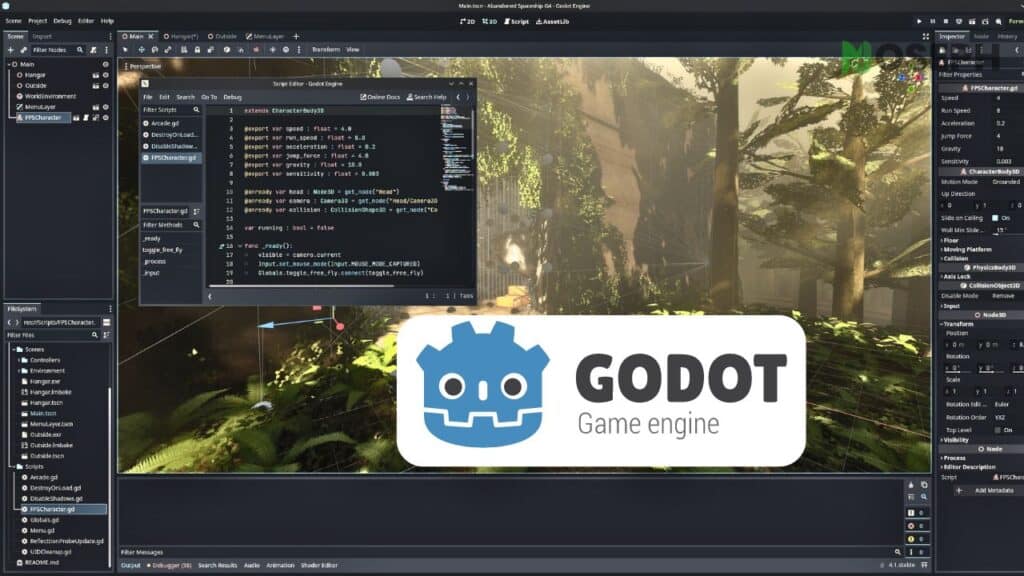The image size is (1024, 576).
Task: Switch to the Script workspace
Action: [x=517, y=22]
